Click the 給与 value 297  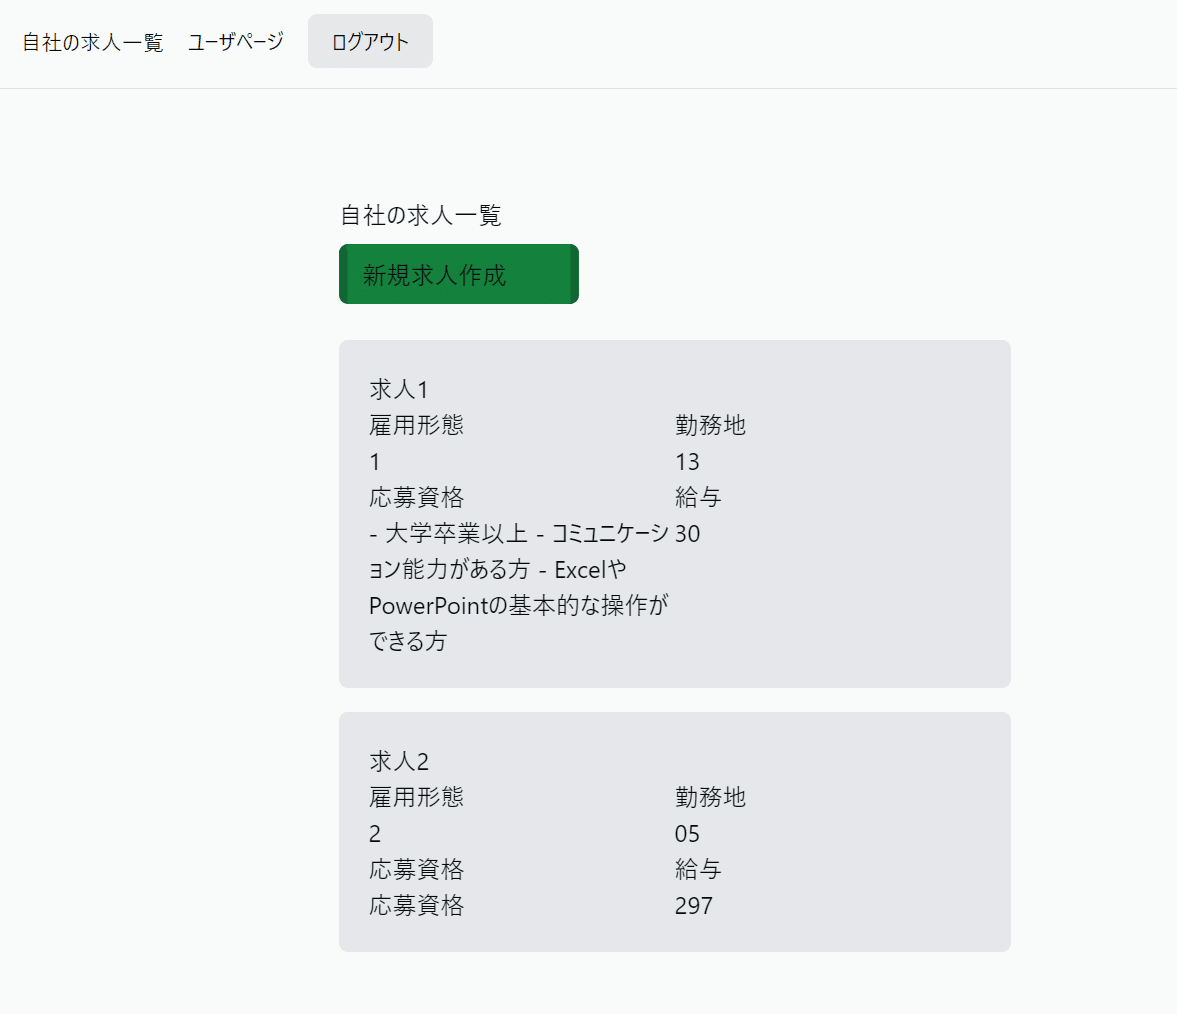click(x=693, y=906)
